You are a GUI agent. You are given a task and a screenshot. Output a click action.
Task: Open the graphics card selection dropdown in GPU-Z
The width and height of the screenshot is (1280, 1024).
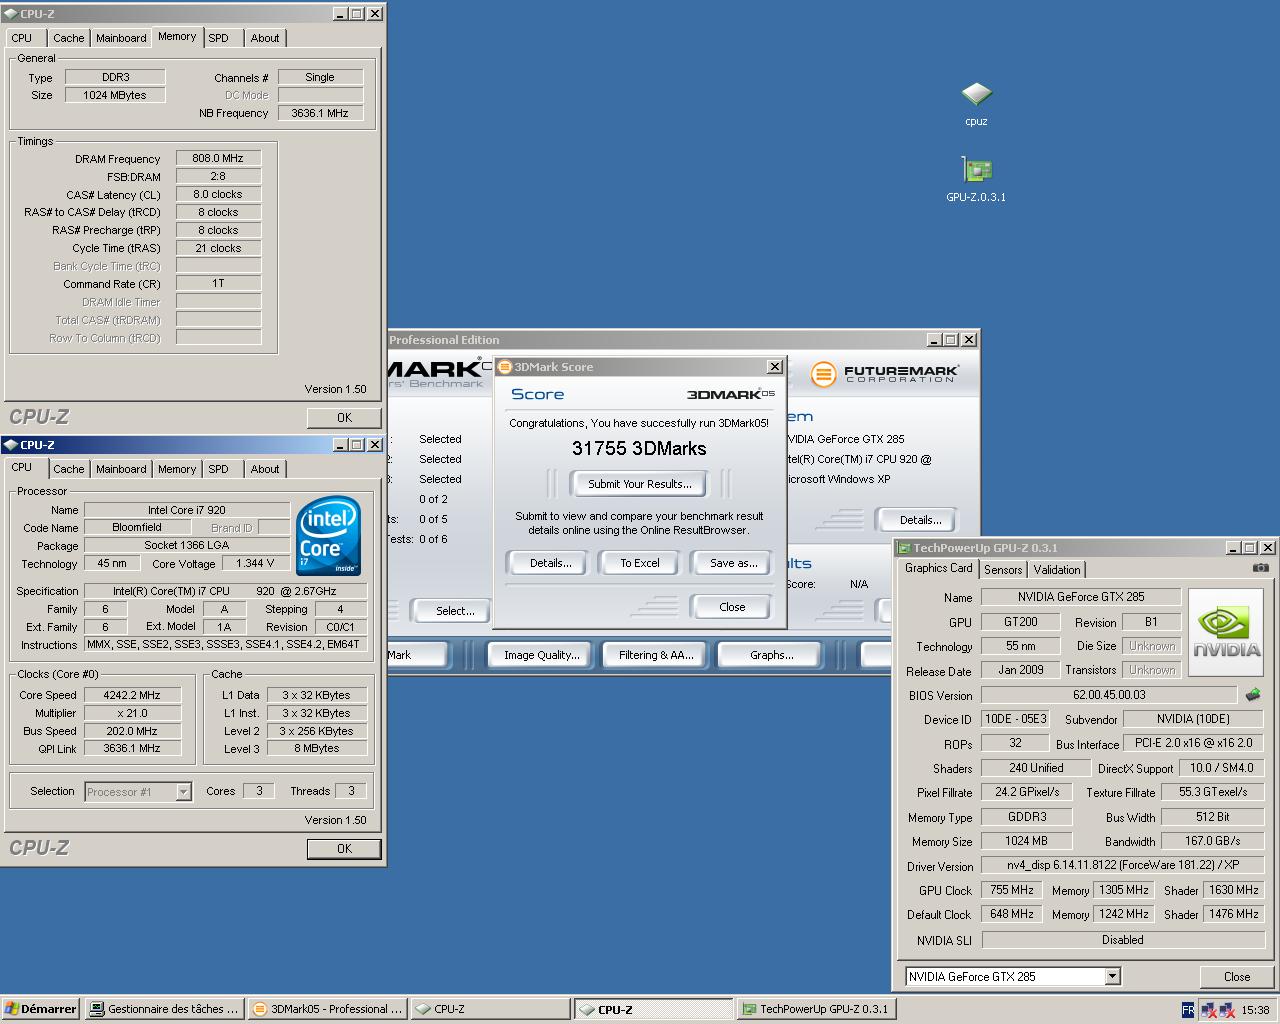[1112, 977]
